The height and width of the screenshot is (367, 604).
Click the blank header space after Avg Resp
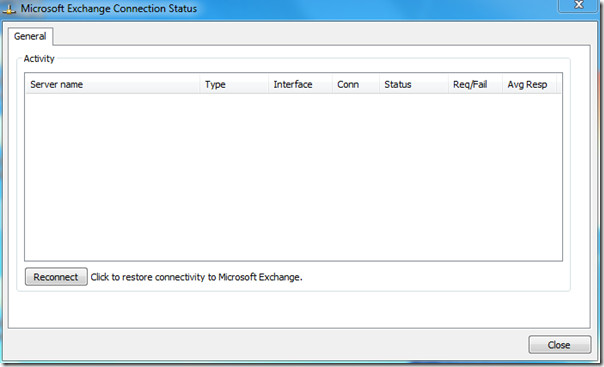coord(559,84)
